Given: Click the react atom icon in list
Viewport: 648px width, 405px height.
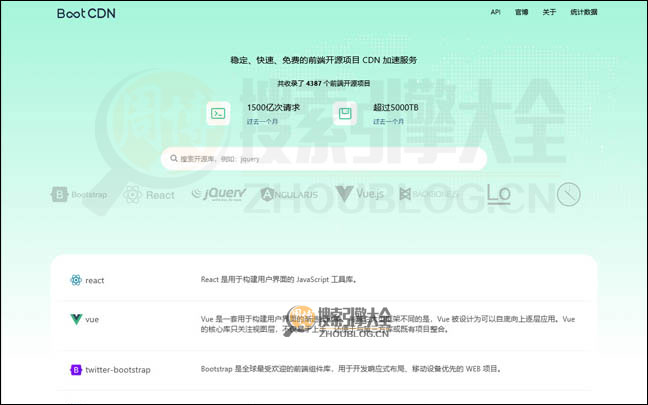Looking at the screenshot, I should (76, 280).
